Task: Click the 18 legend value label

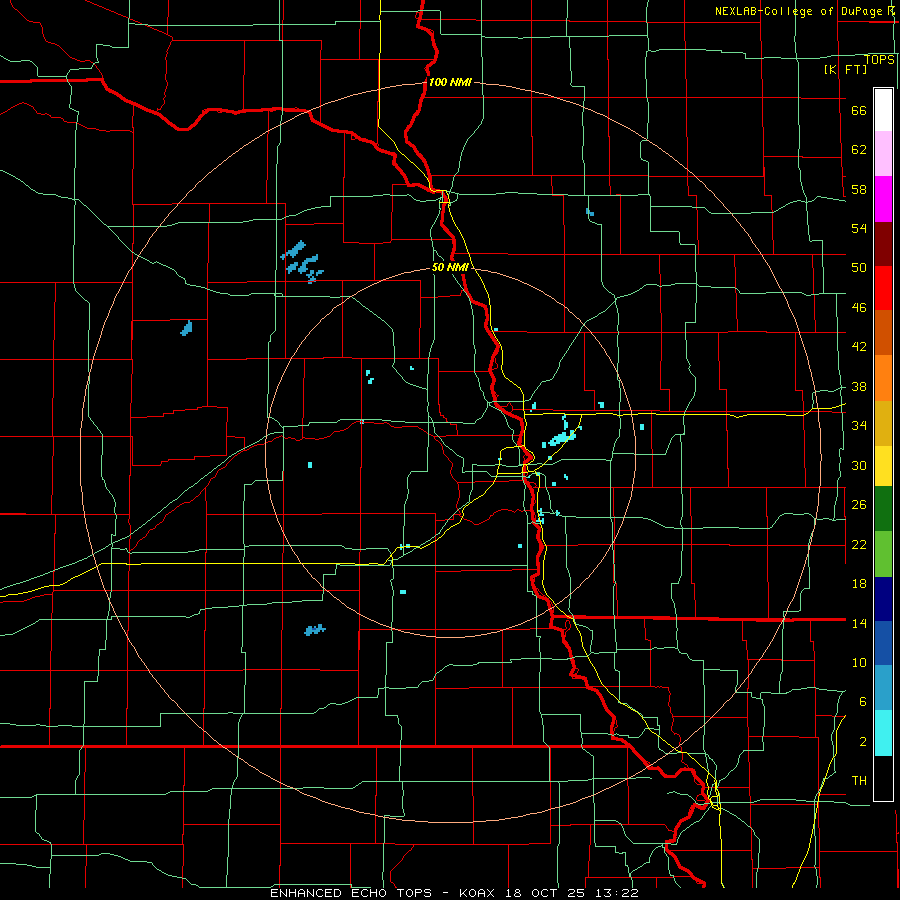Action: 859,584
